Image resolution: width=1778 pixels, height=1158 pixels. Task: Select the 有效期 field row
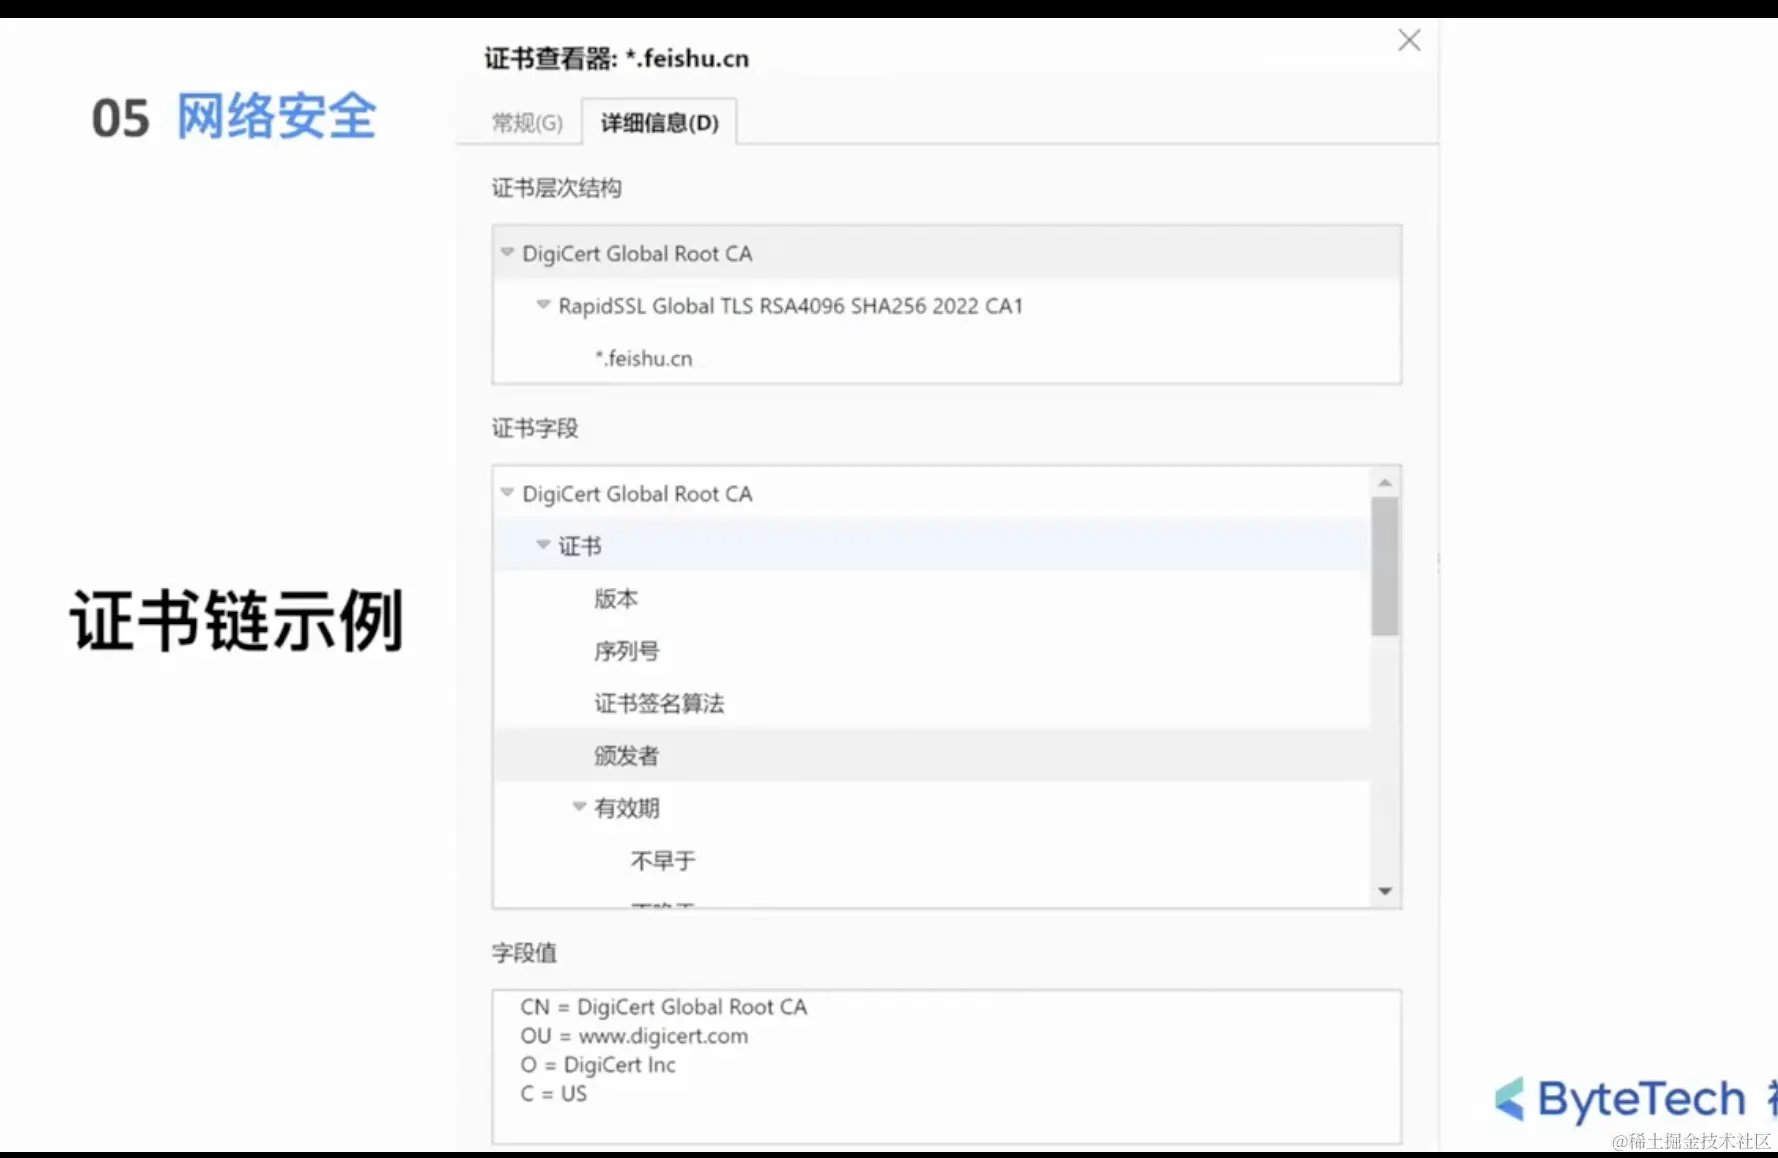pyautogui.click(x=932, y=808)
